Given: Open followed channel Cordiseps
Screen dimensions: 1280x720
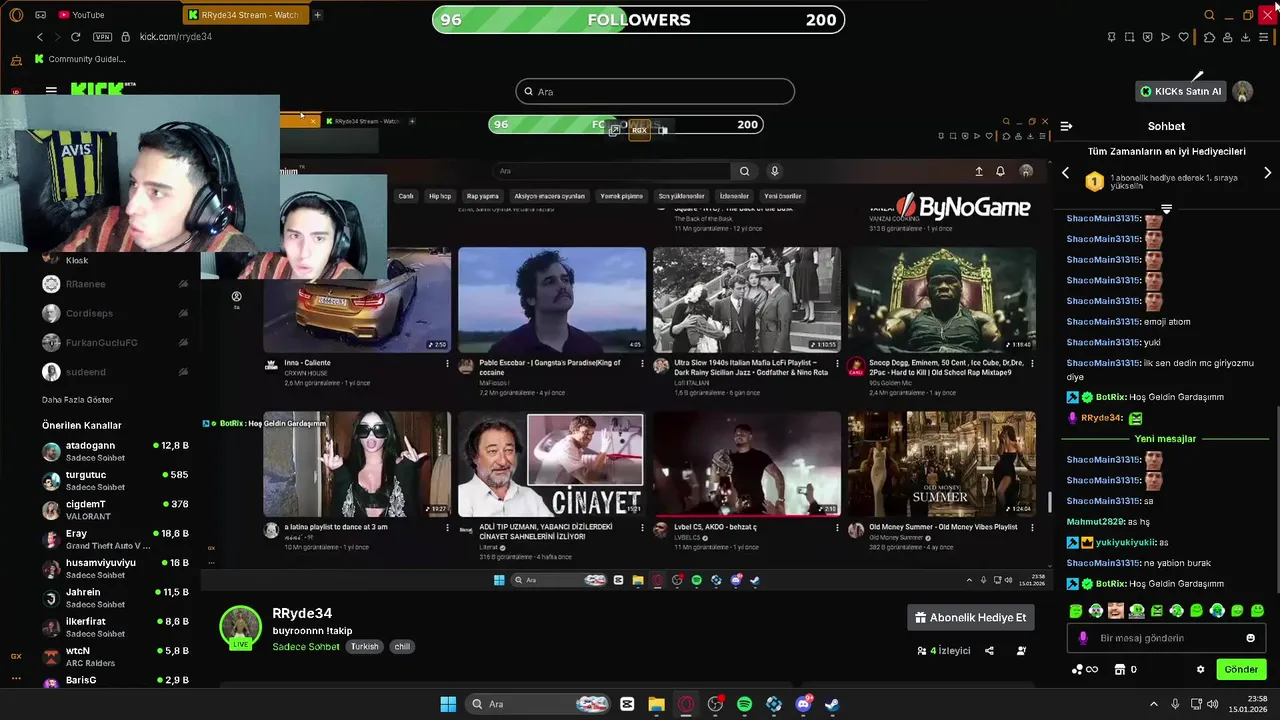Looking at the screenshot, I should pyautogui.click(x=115, y=313).
